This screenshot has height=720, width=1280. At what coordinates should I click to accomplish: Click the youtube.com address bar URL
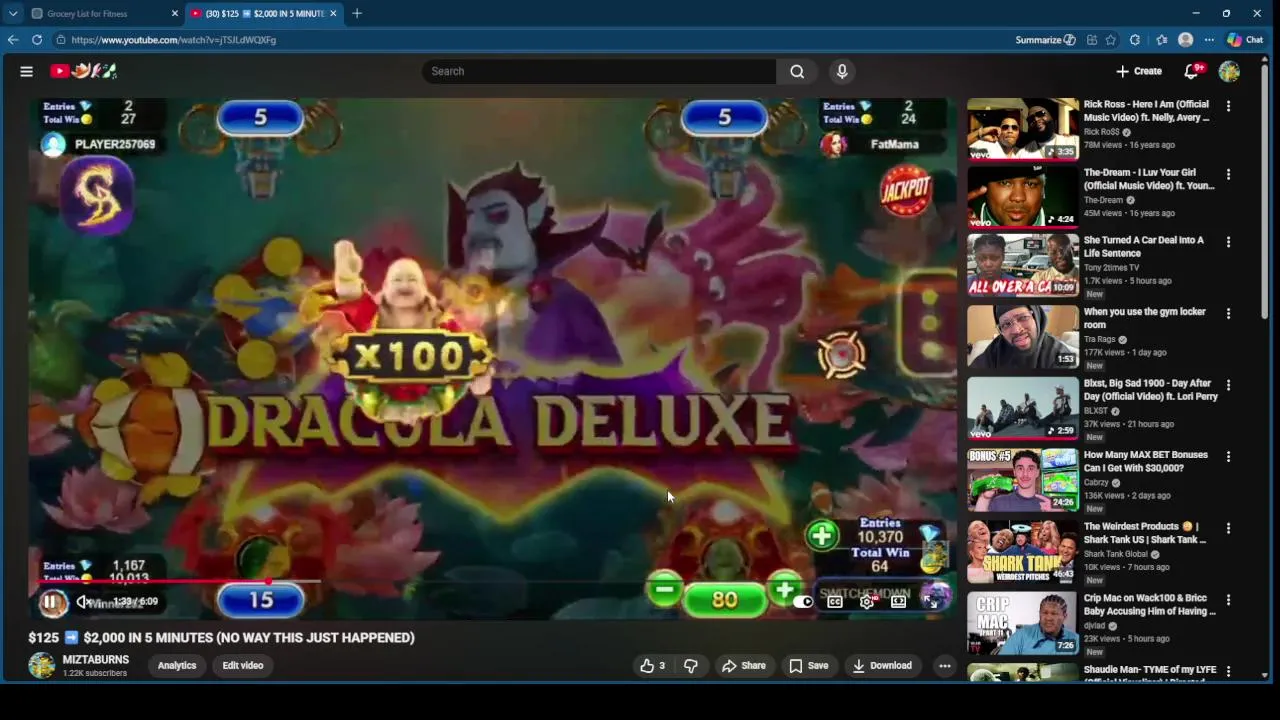pos(173,40)
